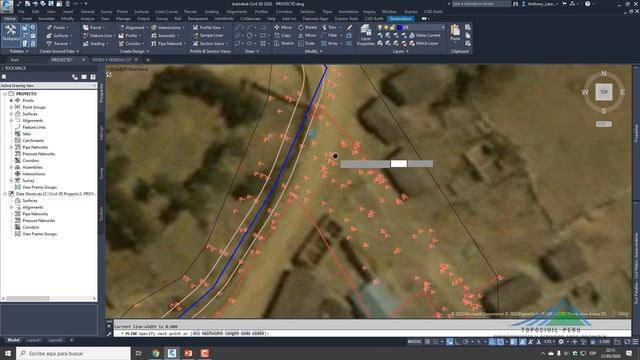Click the Trim tool
The width and height of the screenshot is (640, 360).
pos(330,27)
